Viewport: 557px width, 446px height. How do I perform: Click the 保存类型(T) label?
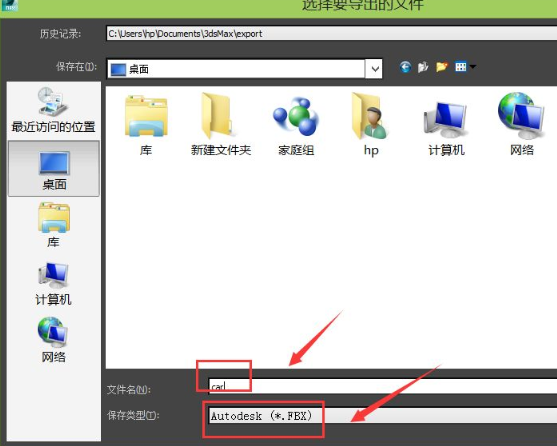(133, 415)
